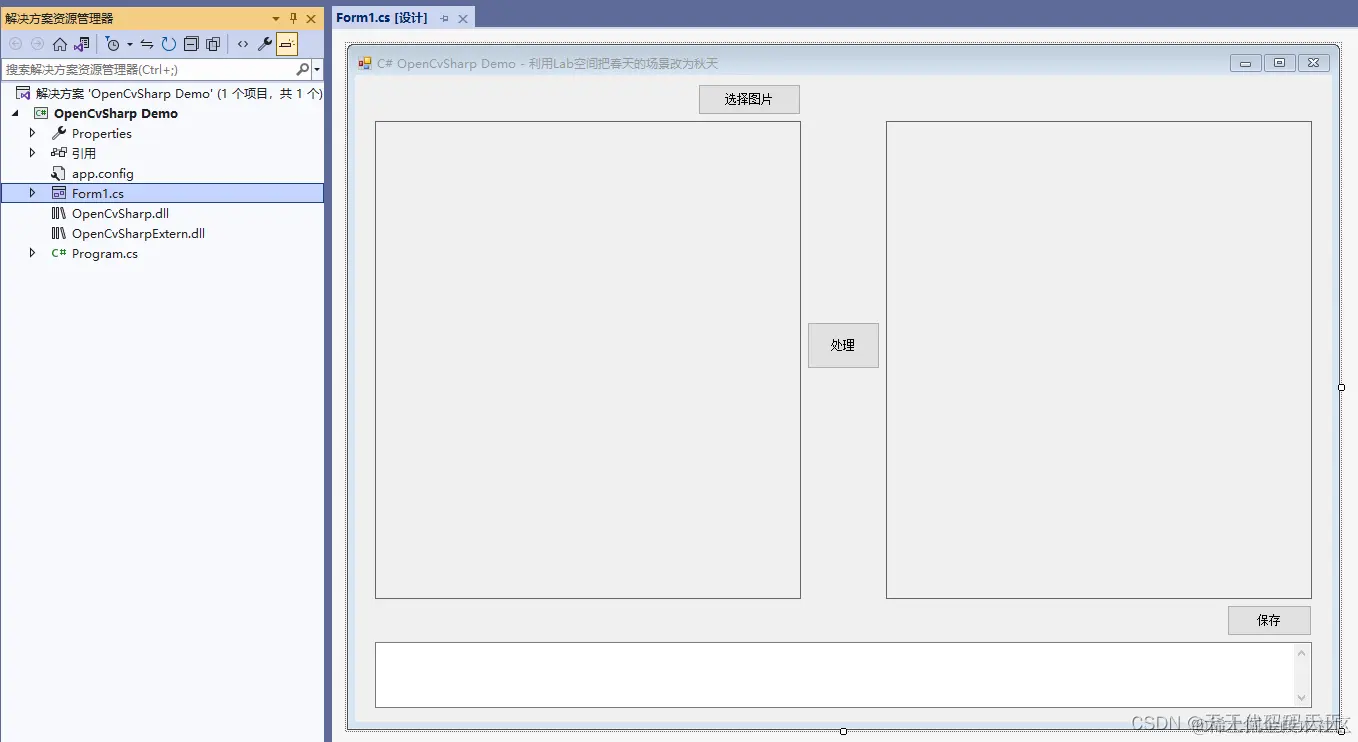1358x742 pixels.
Task: Click the 处理 button on the form
Action: [843, 345]
